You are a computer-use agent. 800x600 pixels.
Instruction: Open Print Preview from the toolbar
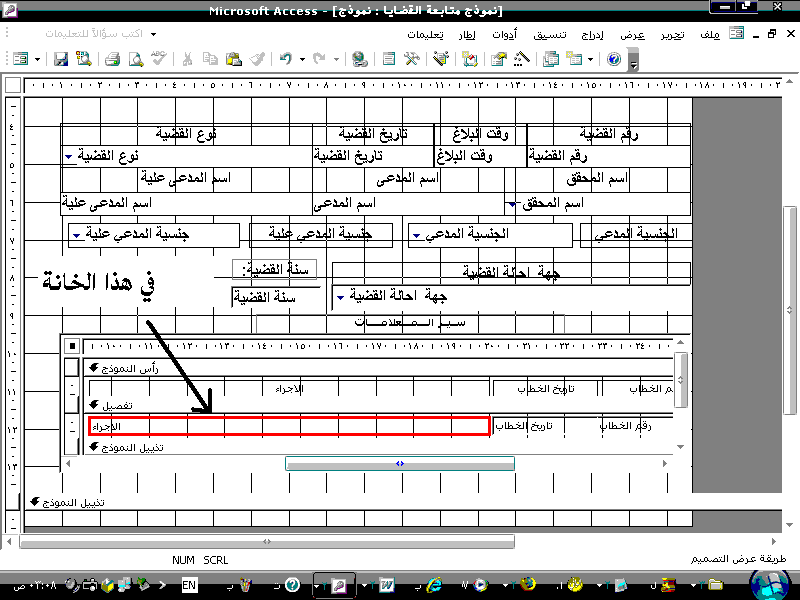[x=135, y=59]
